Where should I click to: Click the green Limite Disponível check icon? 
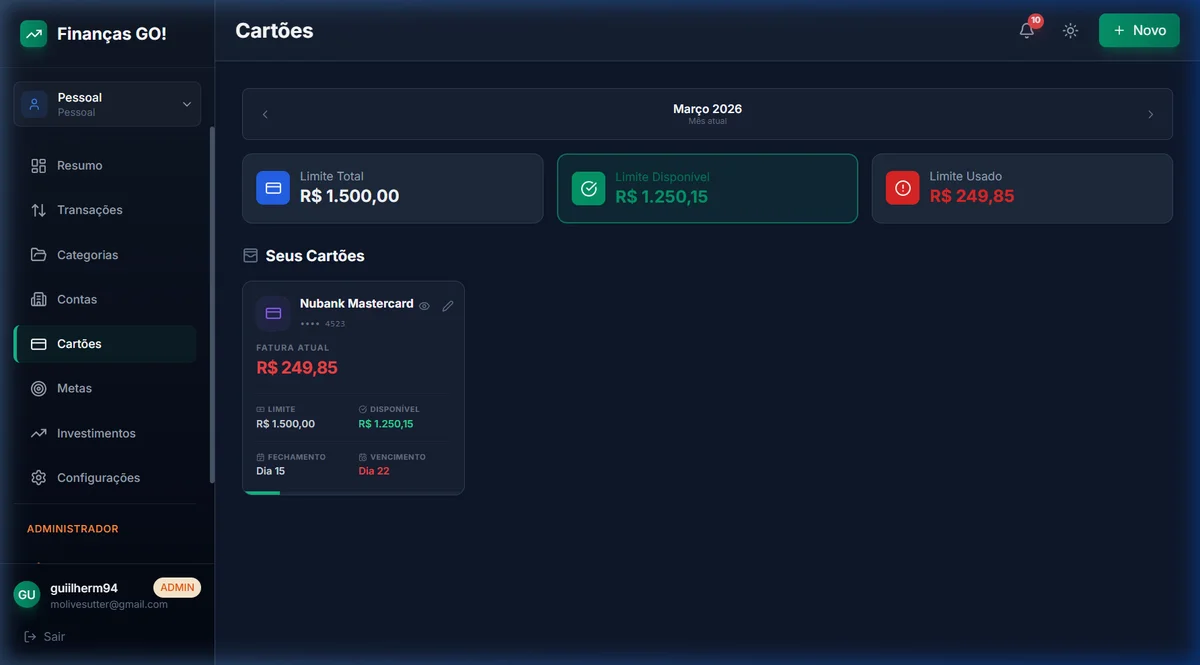(588, 188)
